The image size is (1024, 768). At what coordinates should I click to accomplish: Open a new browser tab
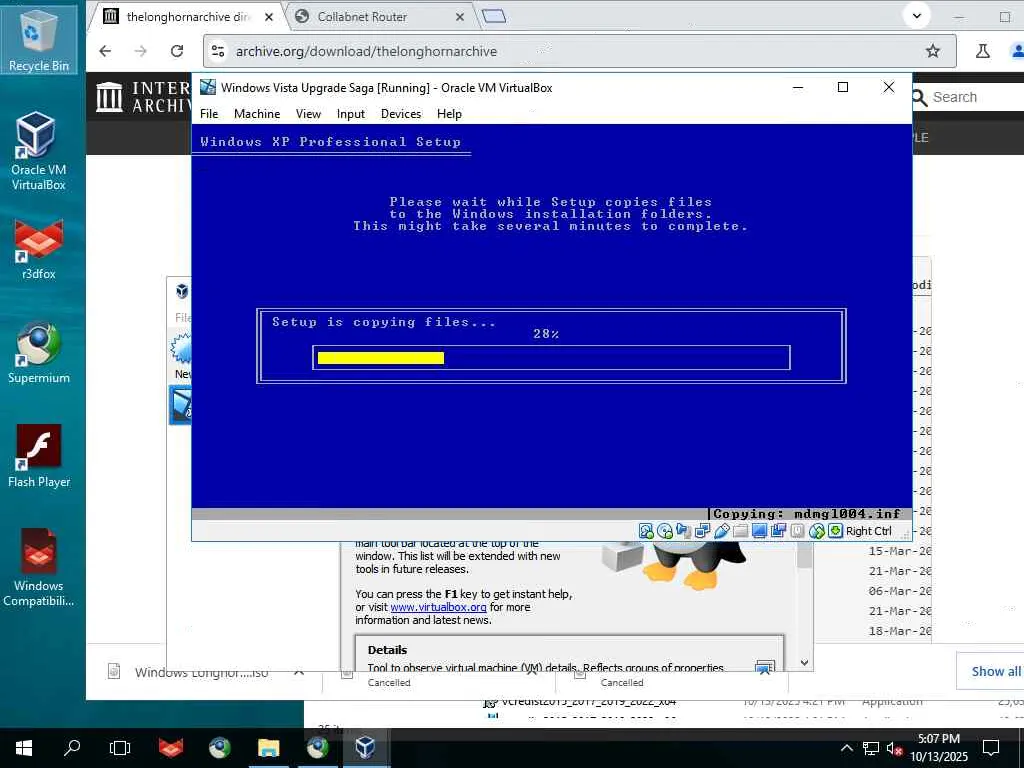click(494, 16)
